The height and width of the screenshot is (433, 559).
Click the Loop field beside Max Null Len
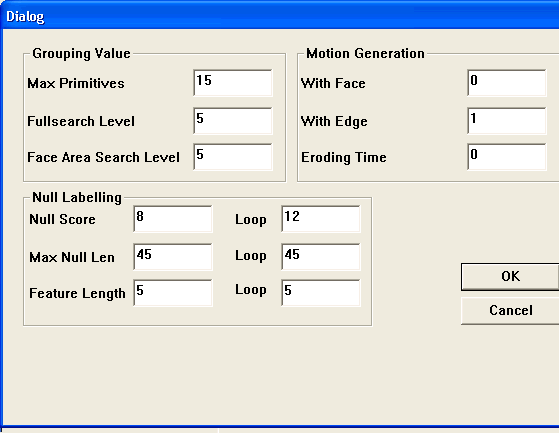[321, 257]
